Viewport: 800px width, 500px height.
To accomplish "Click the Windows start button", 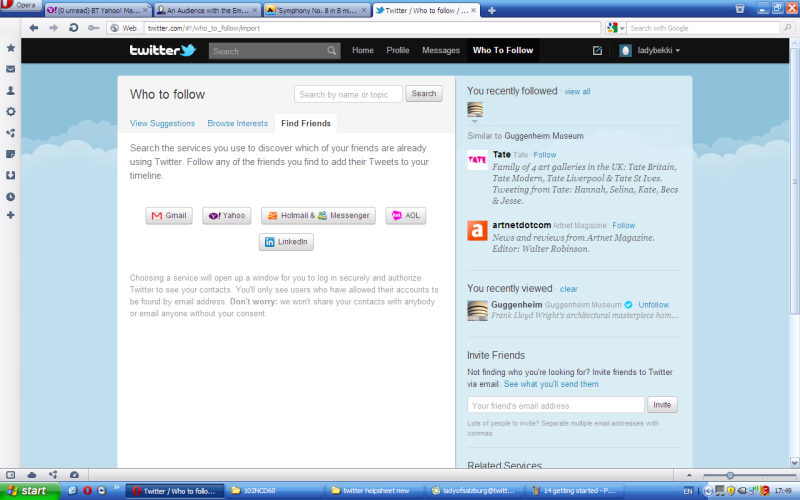I will coord(29,491).
